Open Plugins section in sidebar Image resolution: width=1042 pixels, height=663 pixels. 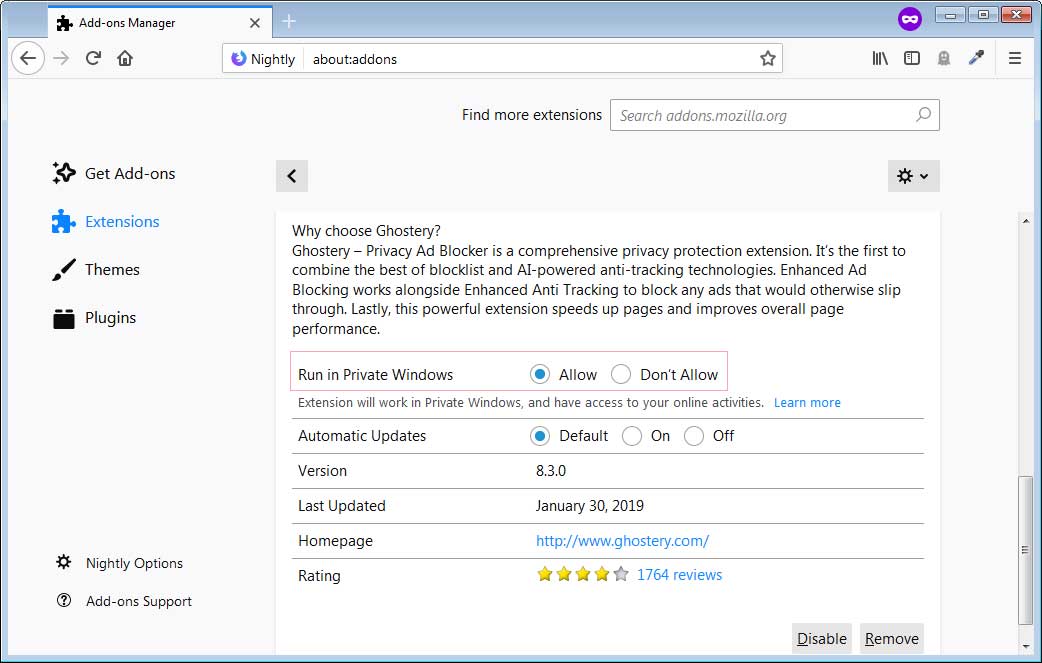(110, 318)
